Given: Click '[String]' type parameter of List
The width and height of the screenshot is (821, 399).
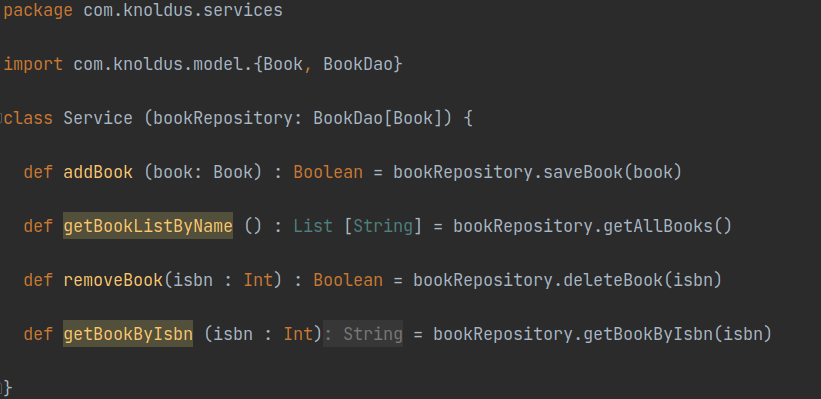Looking at the screenshot, I should 383,226.
